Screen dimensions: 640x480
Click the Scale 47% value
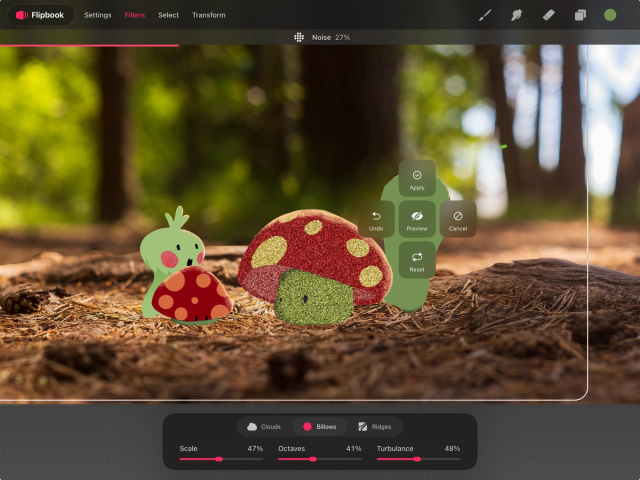click(255, 448)
